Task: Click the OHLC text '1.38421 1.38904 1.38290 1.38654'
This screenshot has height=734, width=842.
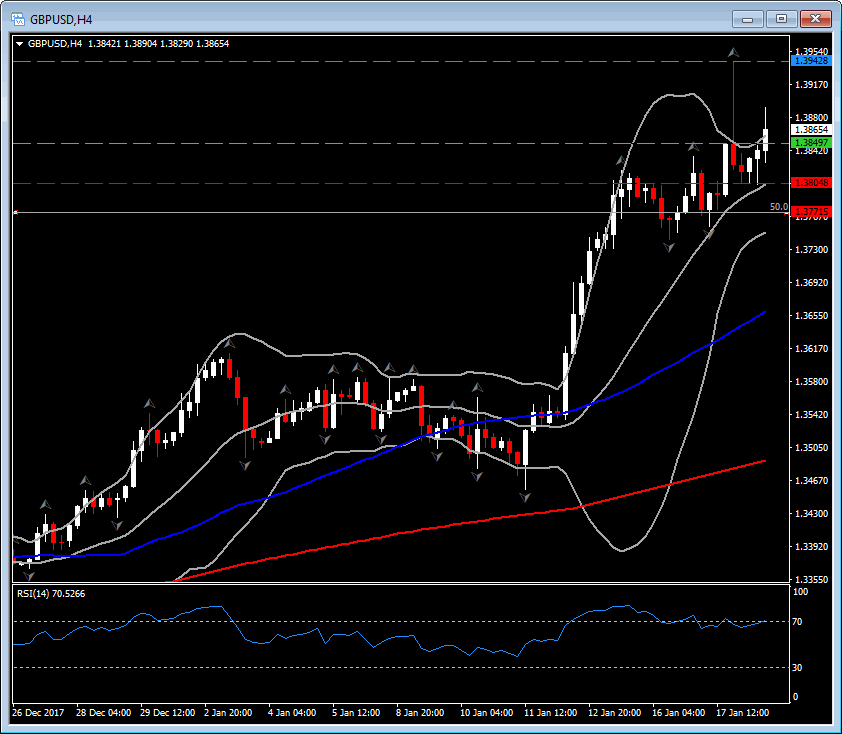Action: tap(158, 43)
